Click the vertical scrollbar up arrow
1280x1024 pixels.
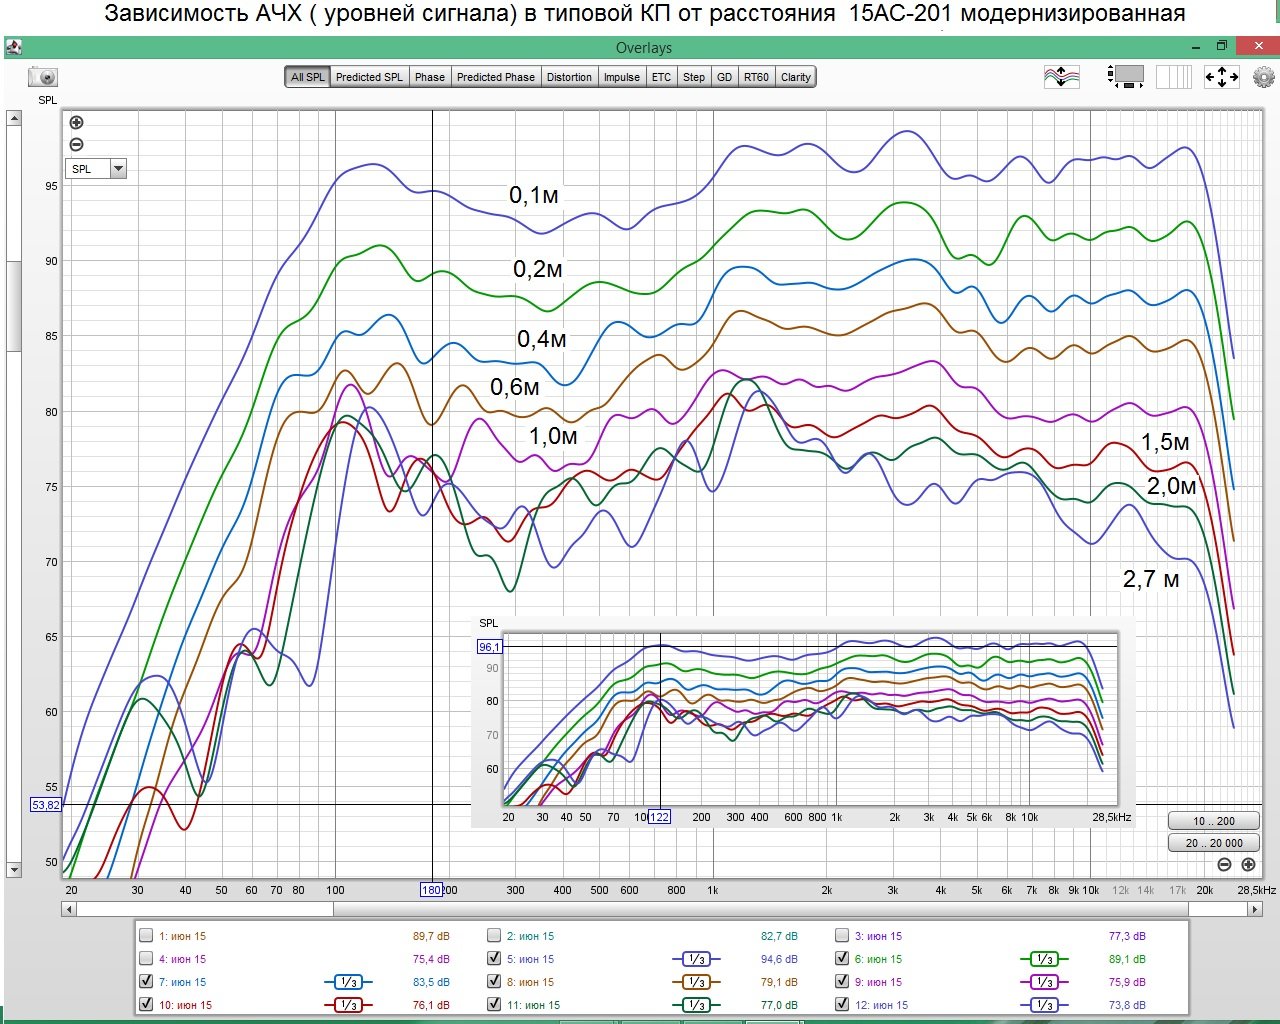pos(13,119)
